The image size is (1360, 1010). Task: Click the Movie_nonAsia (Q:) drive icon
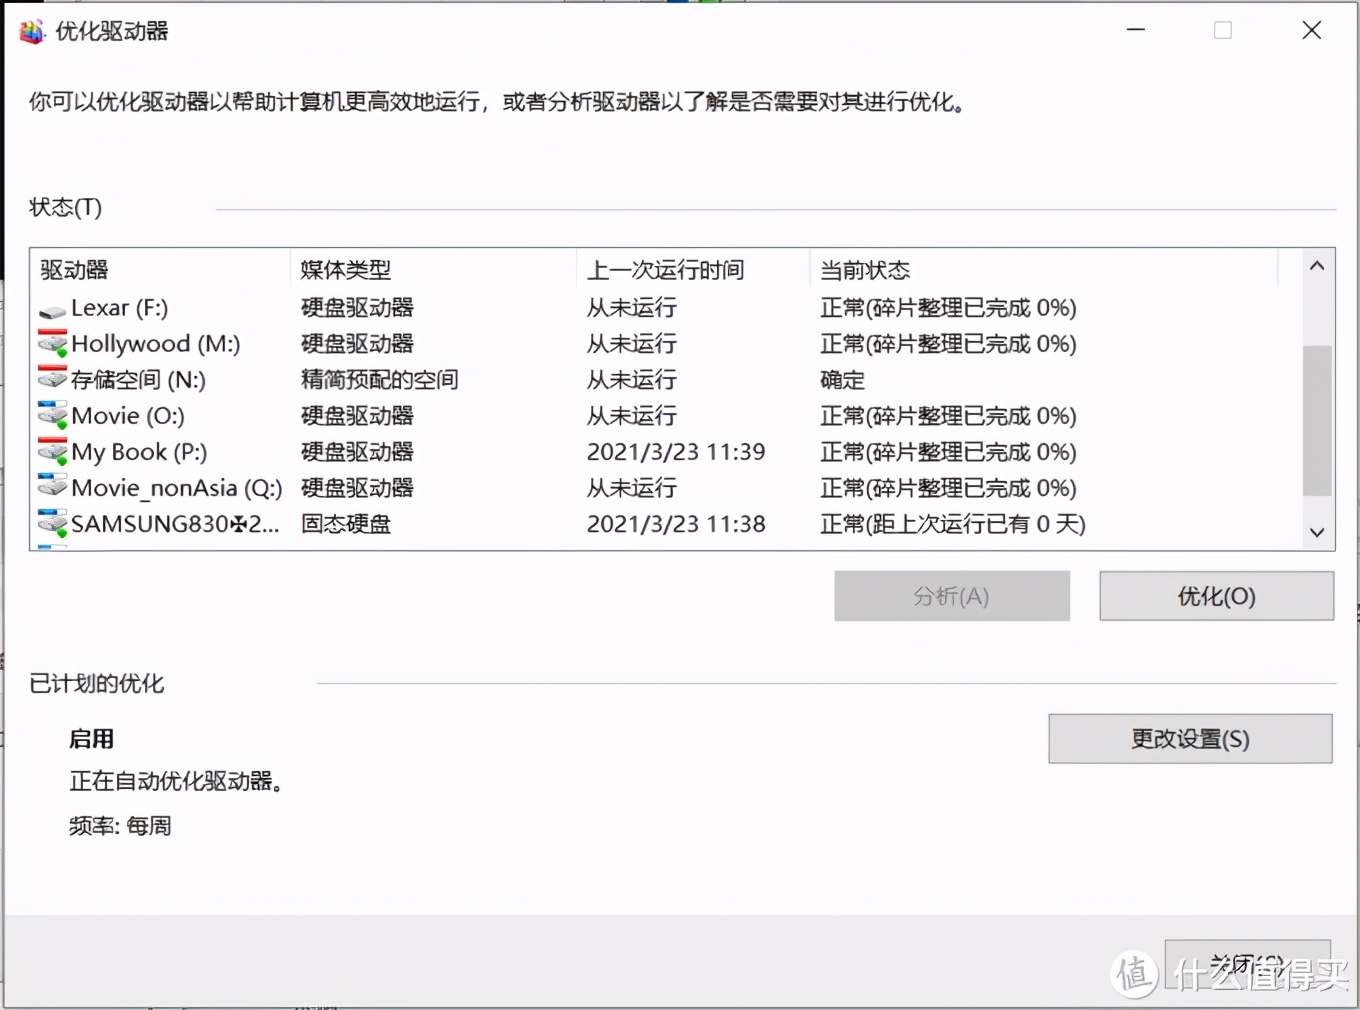point(51,488)
